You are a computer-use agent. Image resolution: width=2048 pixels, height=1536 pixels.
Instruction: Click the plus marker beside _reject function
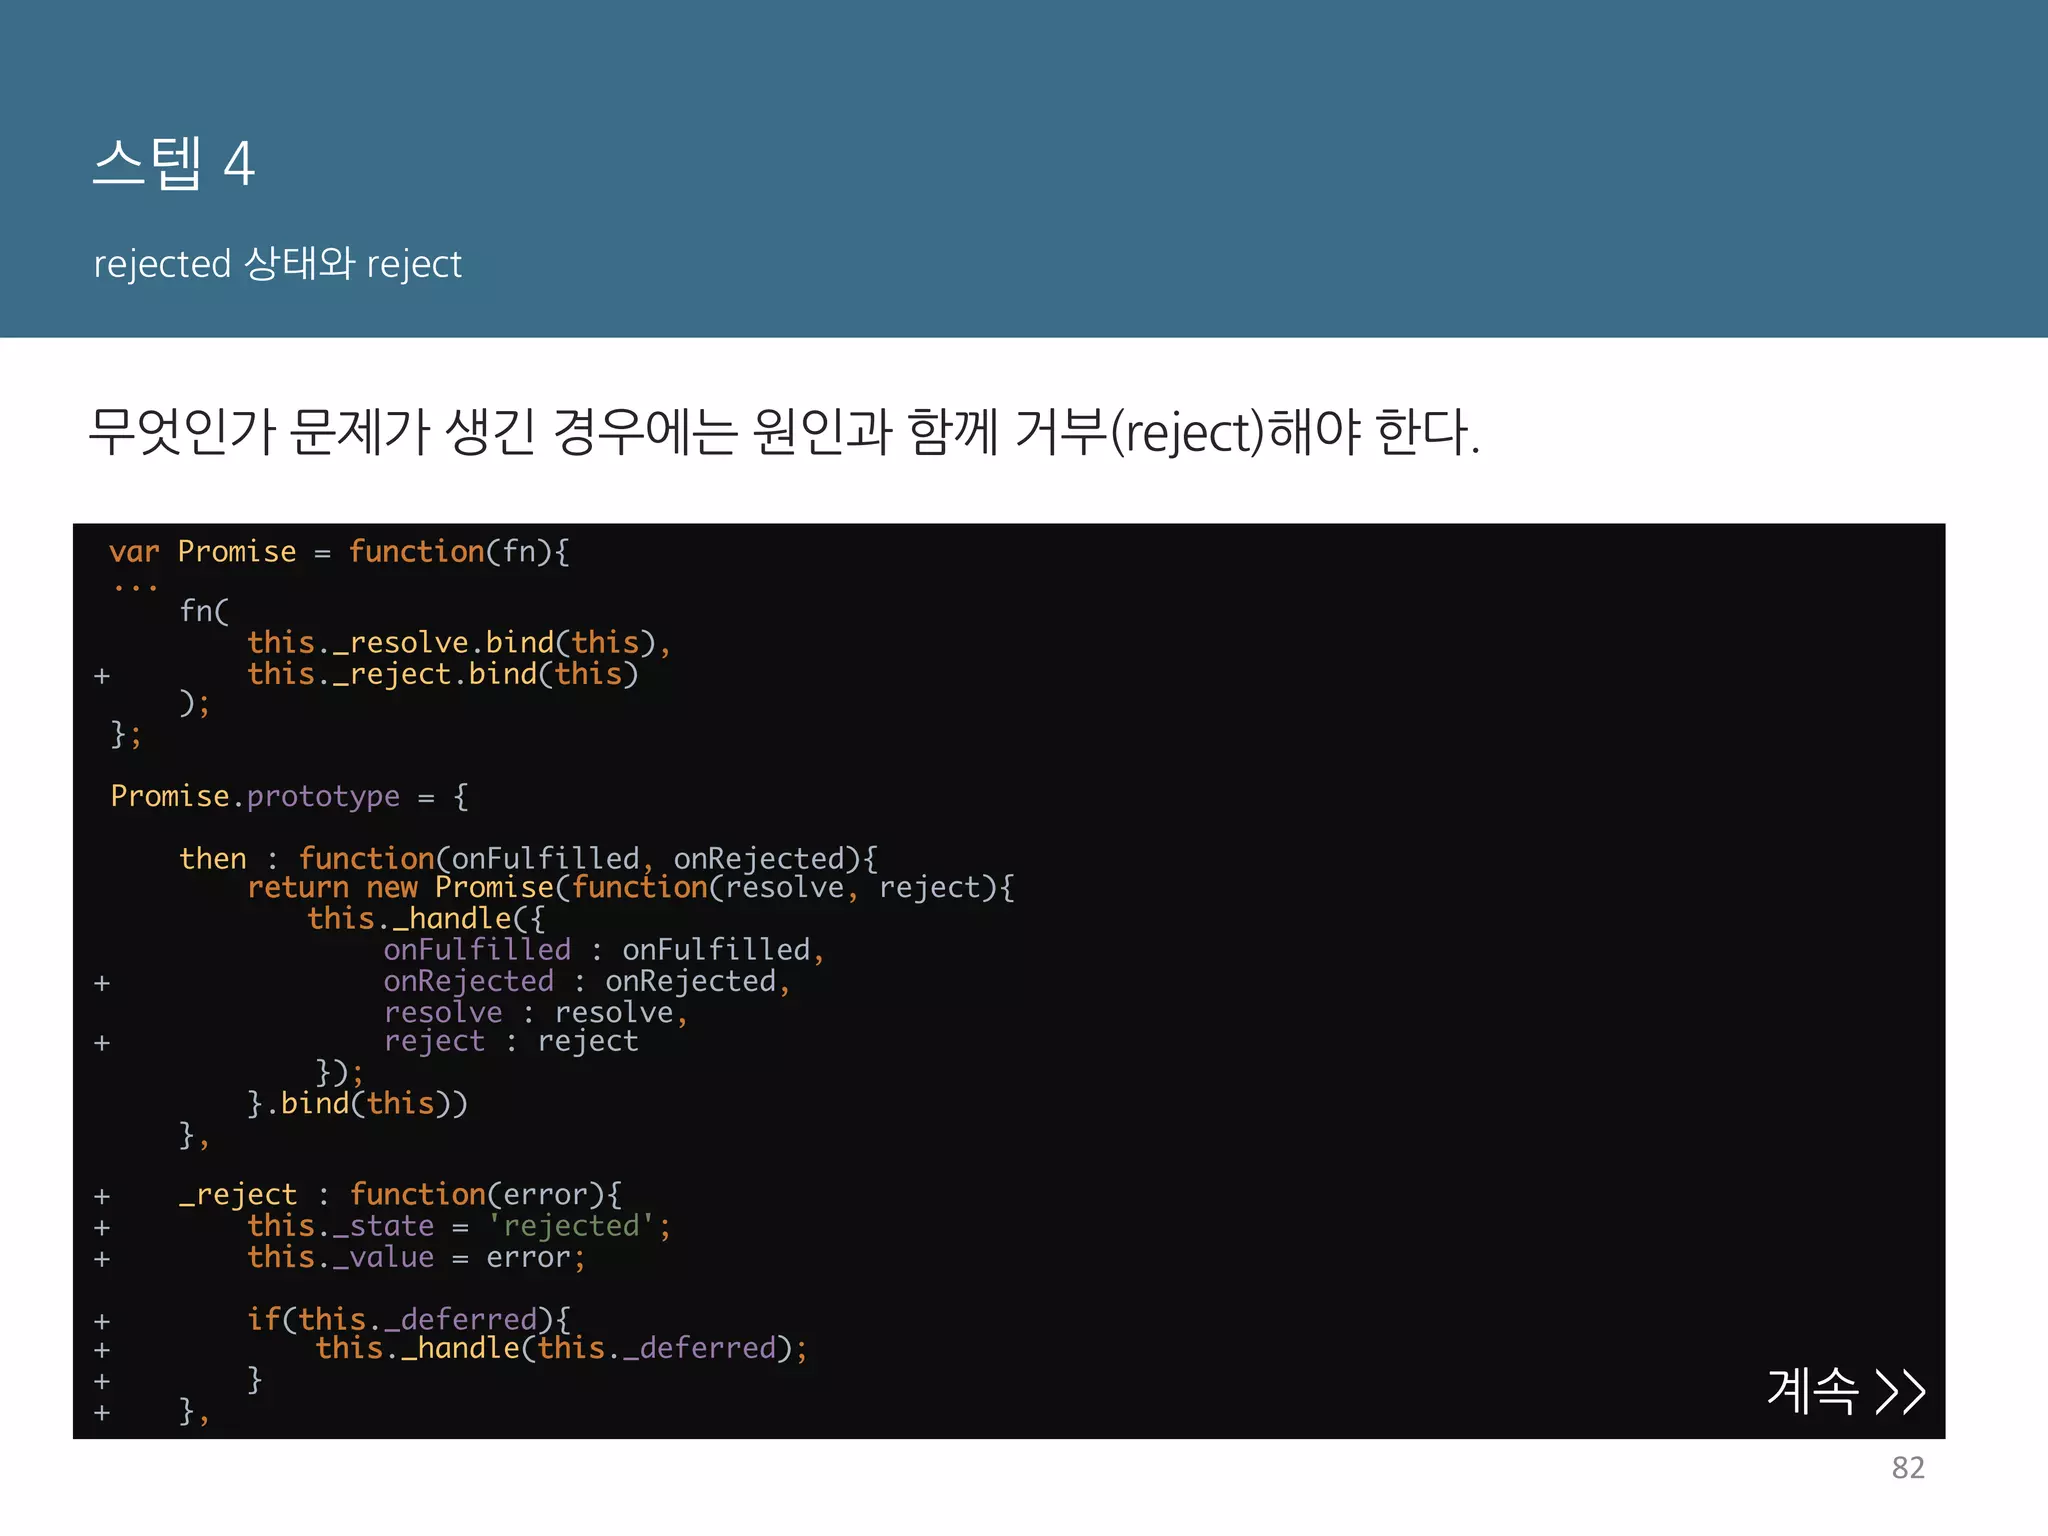click(102, 1197)
